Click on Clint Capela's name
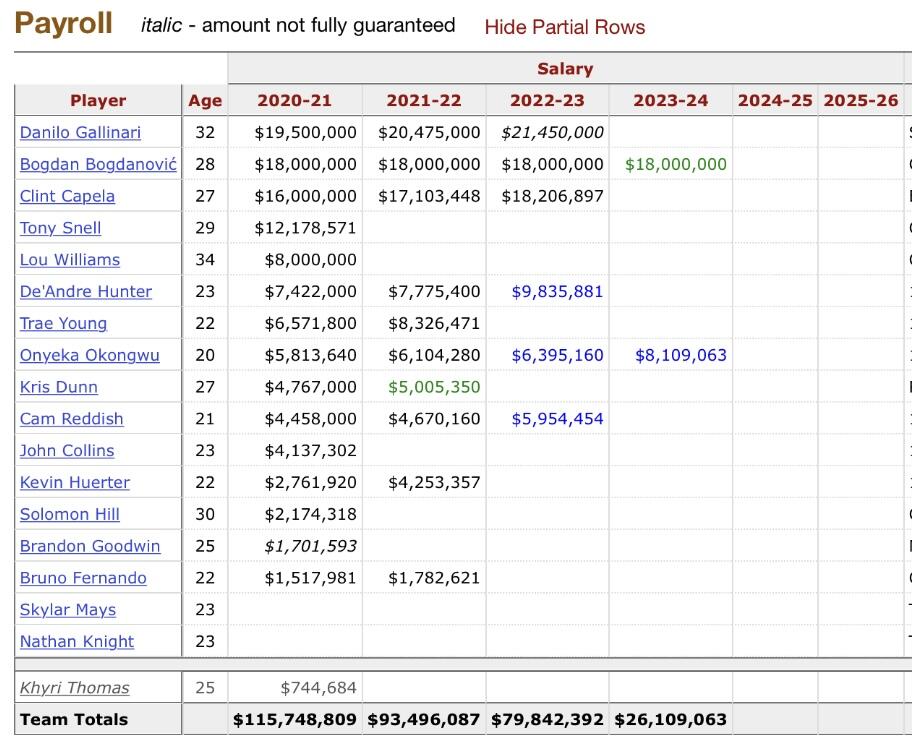The height and width of the screenshot is (736, 912). [x=67, y=196]
